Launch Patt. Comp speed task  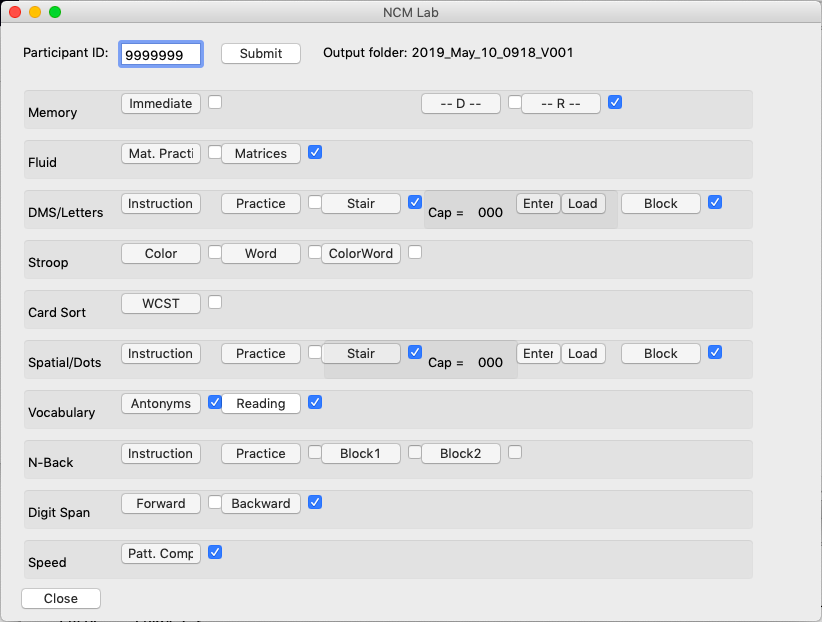pos(161,553)
